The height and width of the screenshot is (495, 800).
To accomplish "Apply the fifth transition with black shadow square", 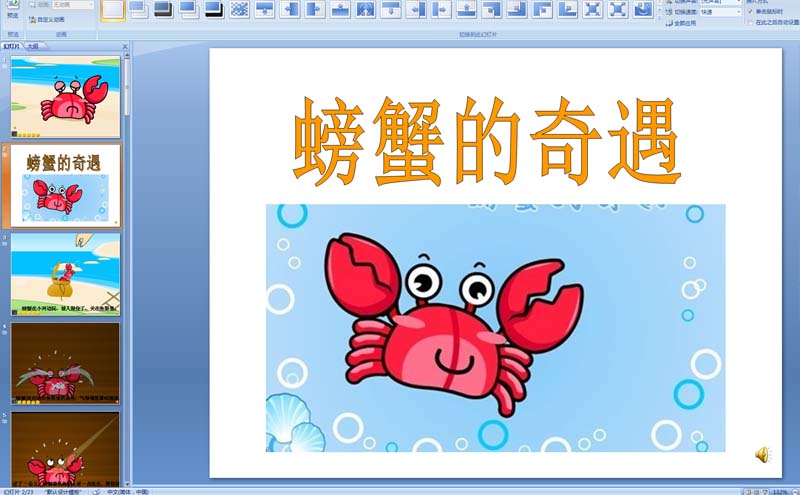I will pyautogui.click(x=214, y=10).
